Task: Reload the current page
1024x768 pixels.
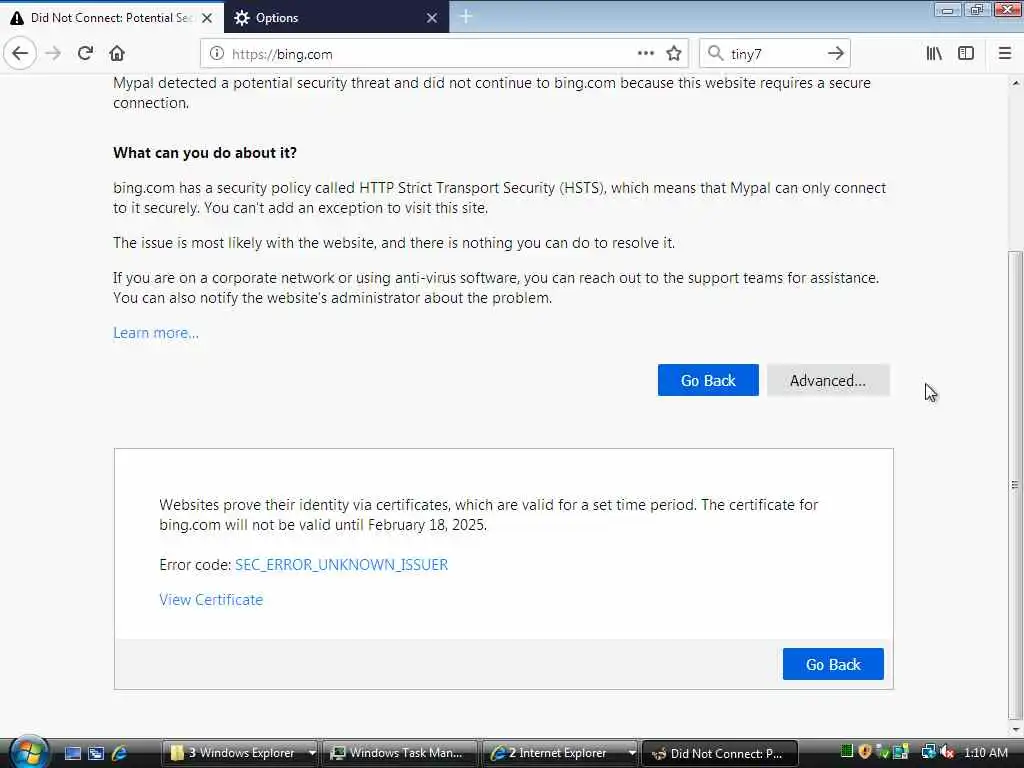Action: tap(85, 54)
